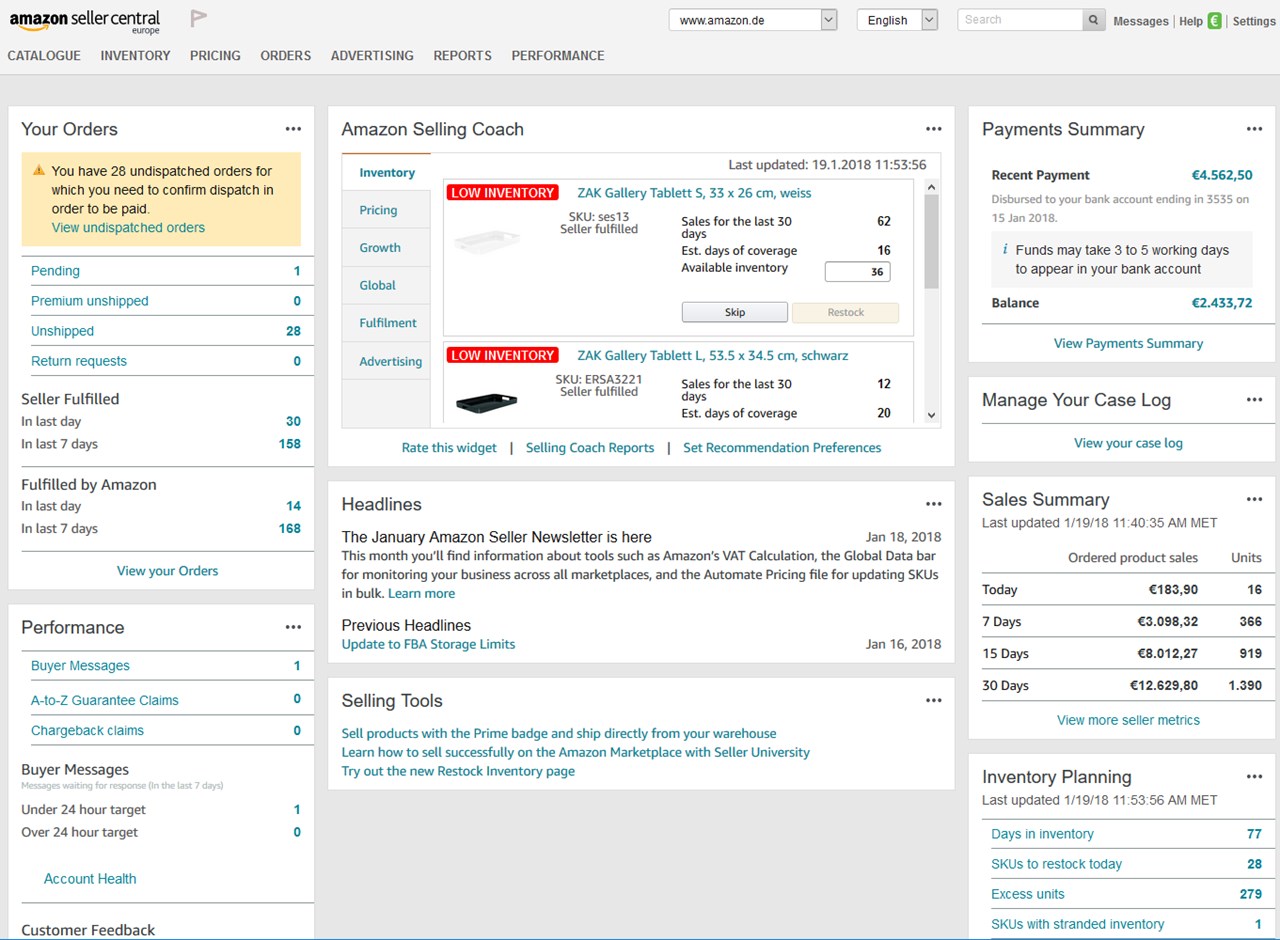Open the PRICING menu

tap(215, 56)
